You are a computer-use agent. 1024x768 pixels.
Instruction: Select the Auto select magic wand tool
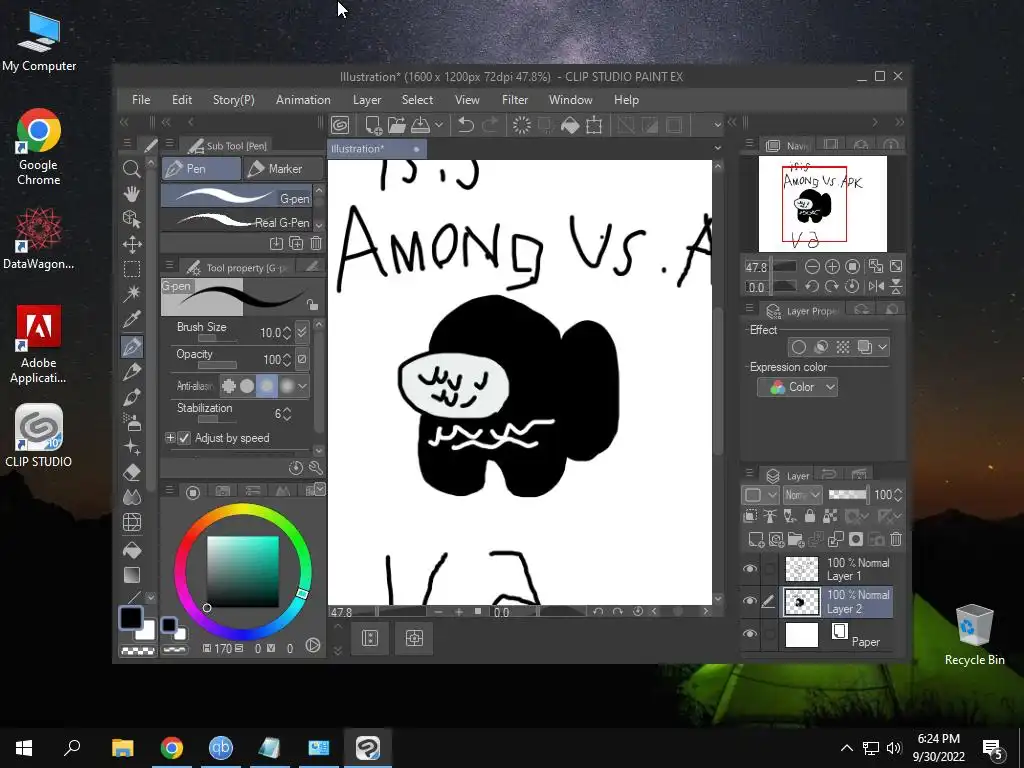click(x=132, y=294)
